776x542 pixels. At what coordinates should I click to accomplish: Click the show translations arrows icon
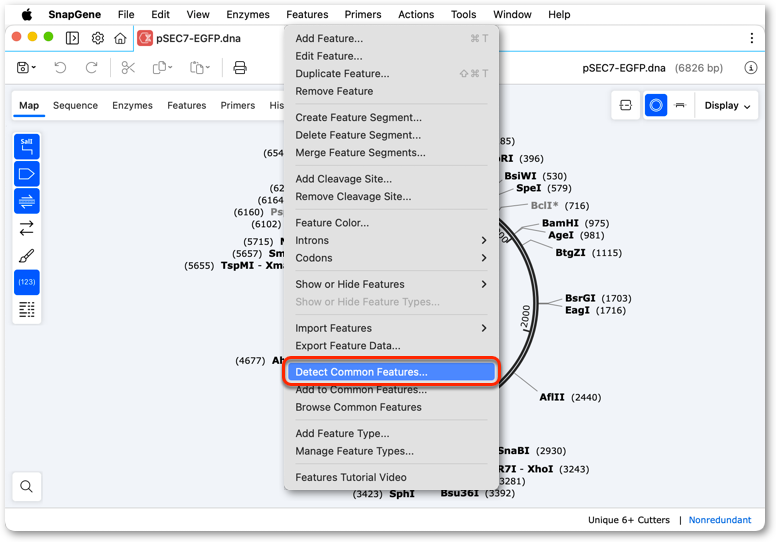click(x=27, y=228)
